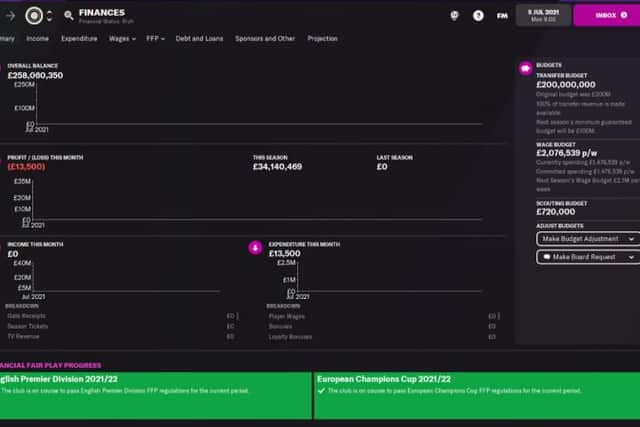Click the speech icon on Make Board Request
640x427 pixels.
click(x=547, y=257)
